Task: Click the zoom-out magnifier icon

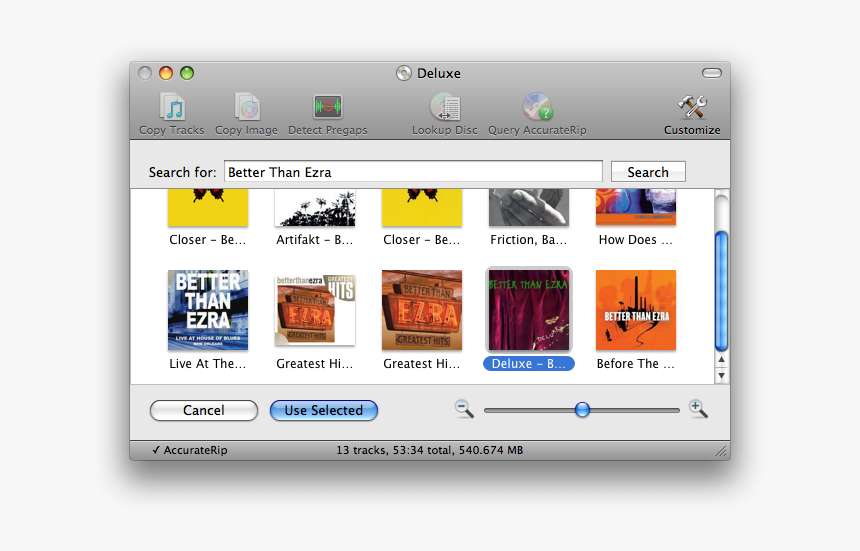Action: [464, 409]
